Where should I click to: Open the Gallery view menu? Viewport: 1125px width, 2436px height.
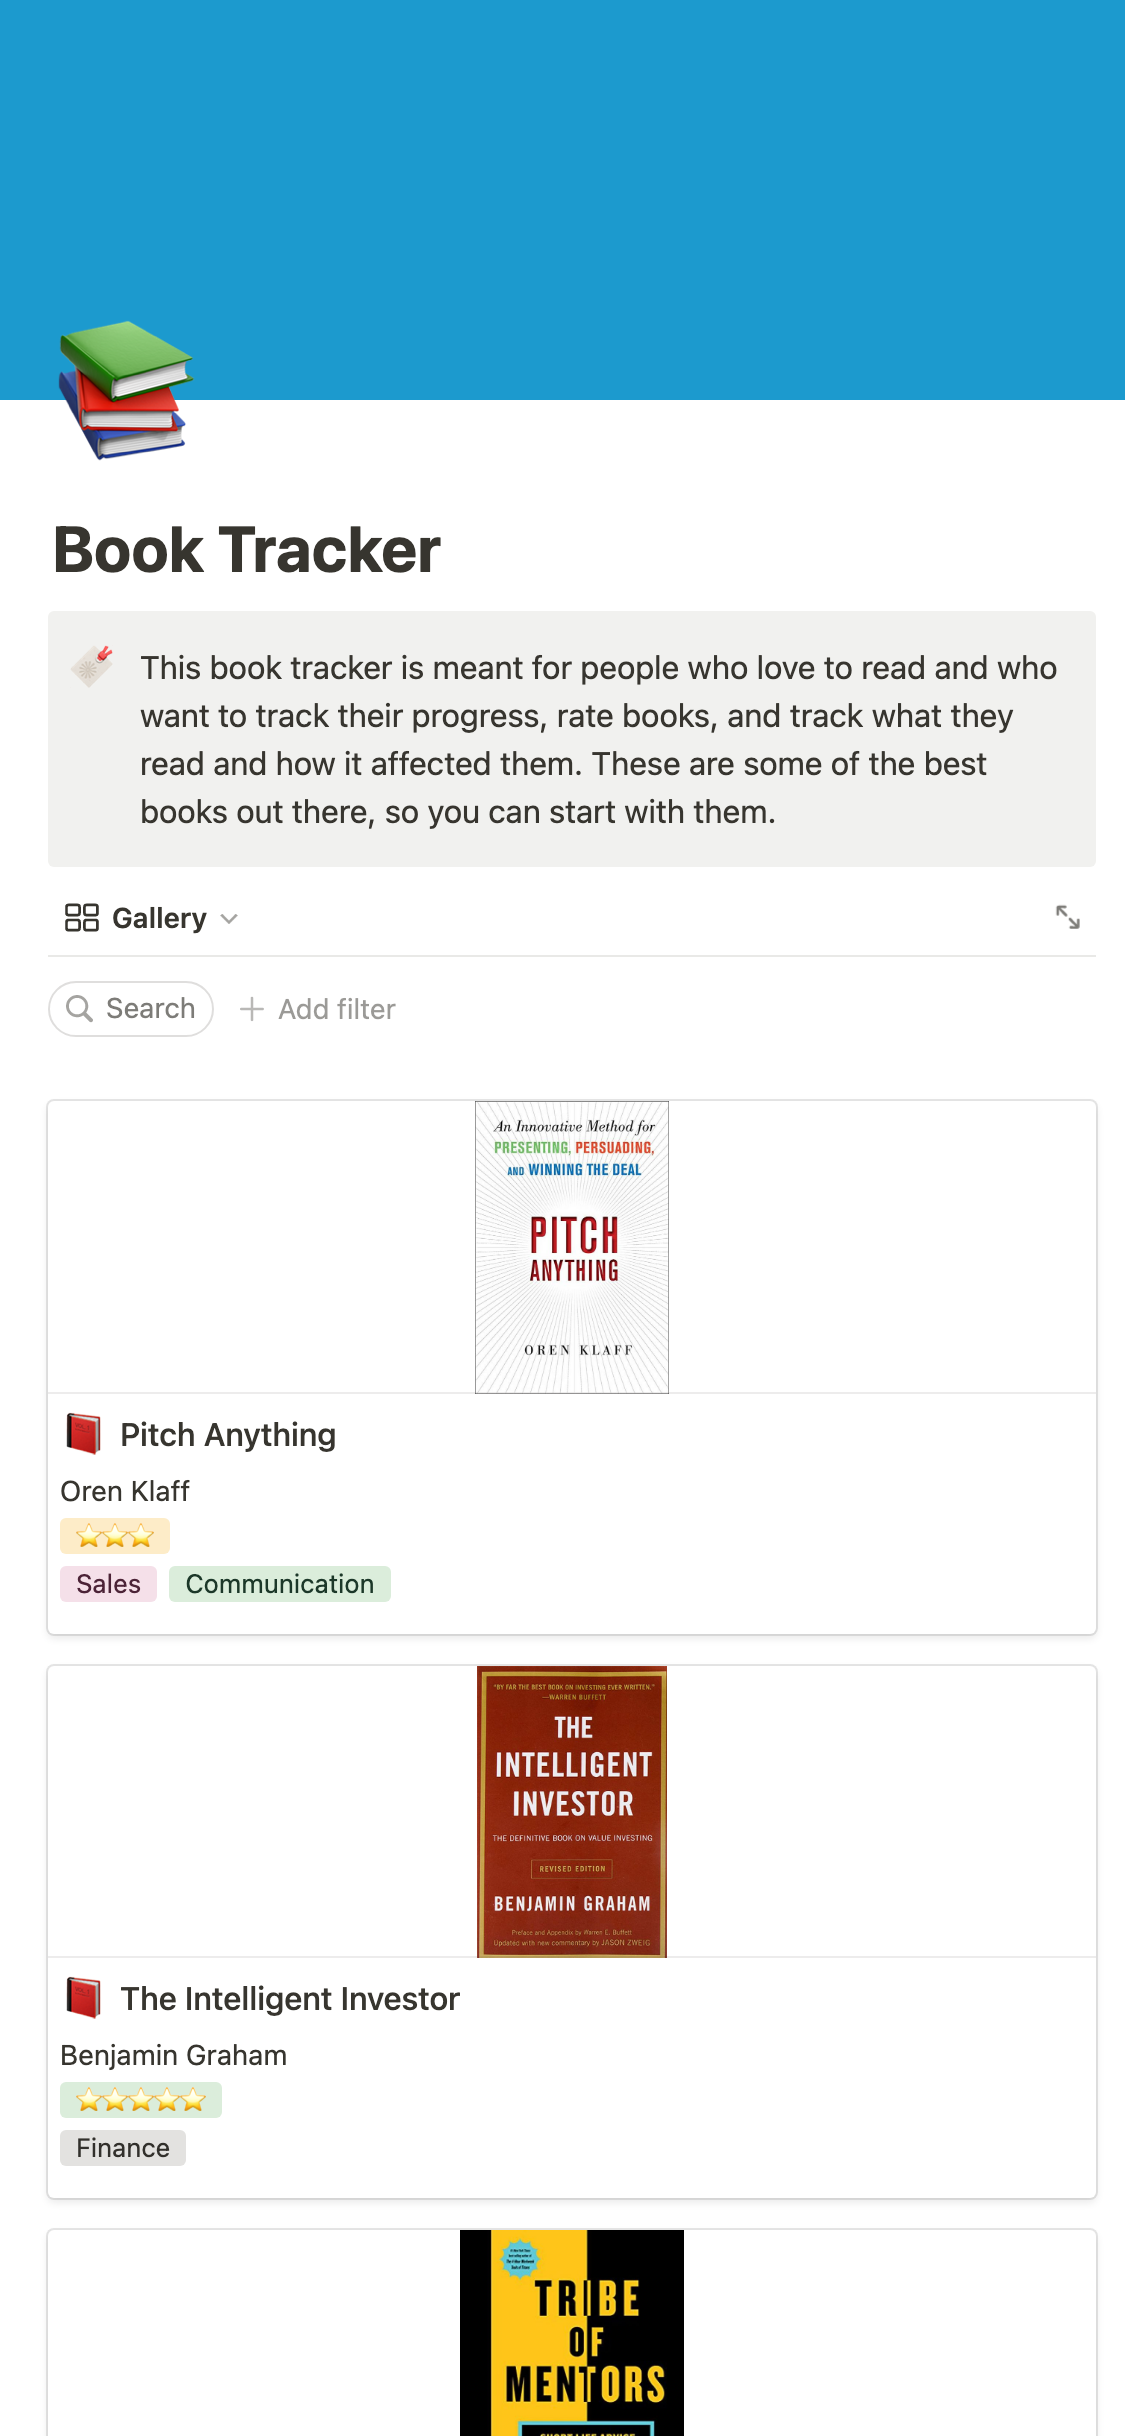[x=159, y=918]
